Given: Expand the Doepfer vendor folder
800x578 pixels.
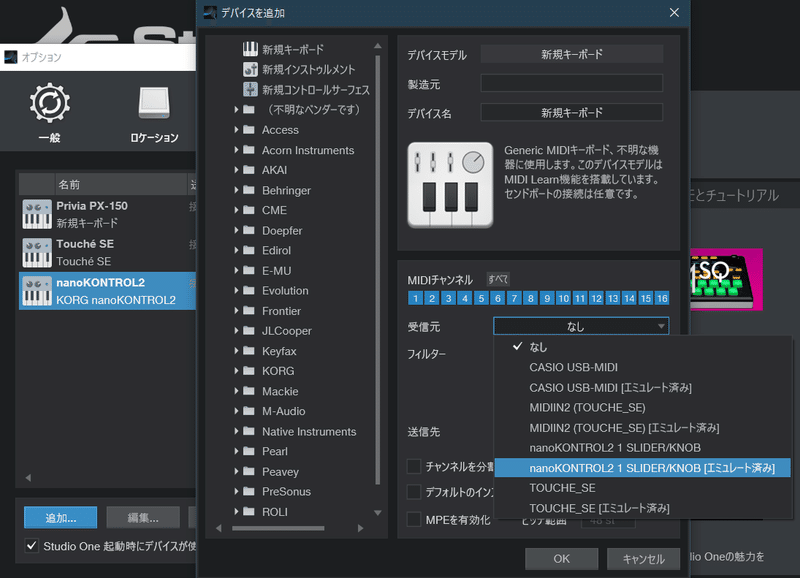Looking at the screenshot, I should pos(236,230).
